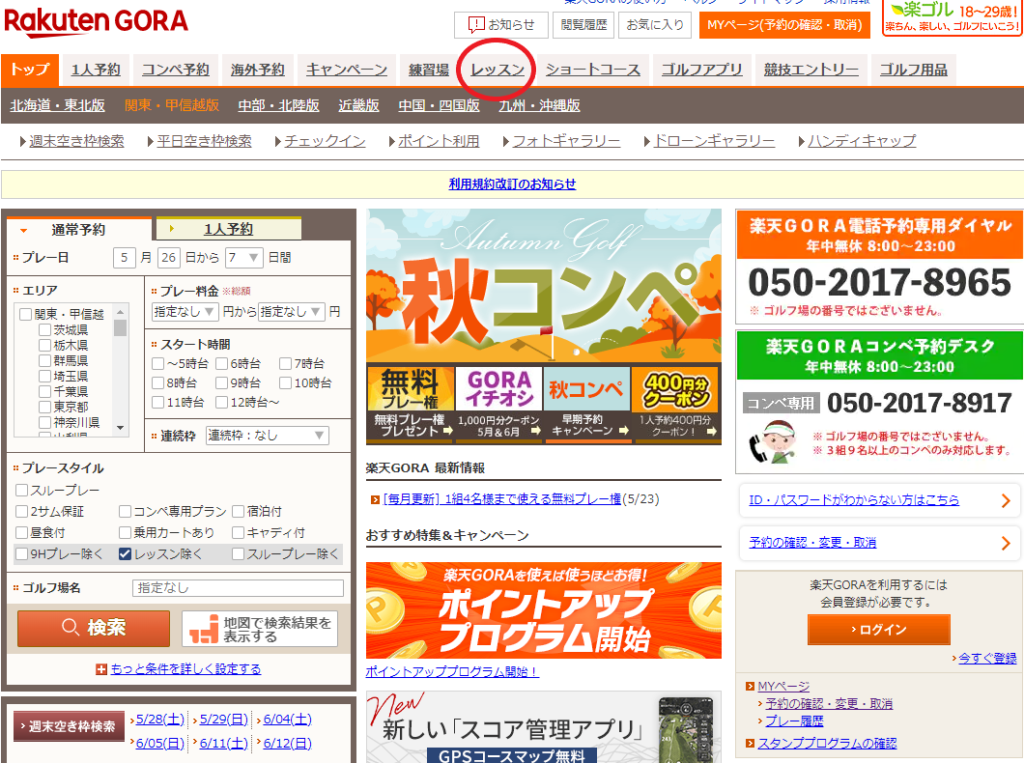Select the 通常予約 search form tab
This screenshot has height=763, width=1024.
78,230
